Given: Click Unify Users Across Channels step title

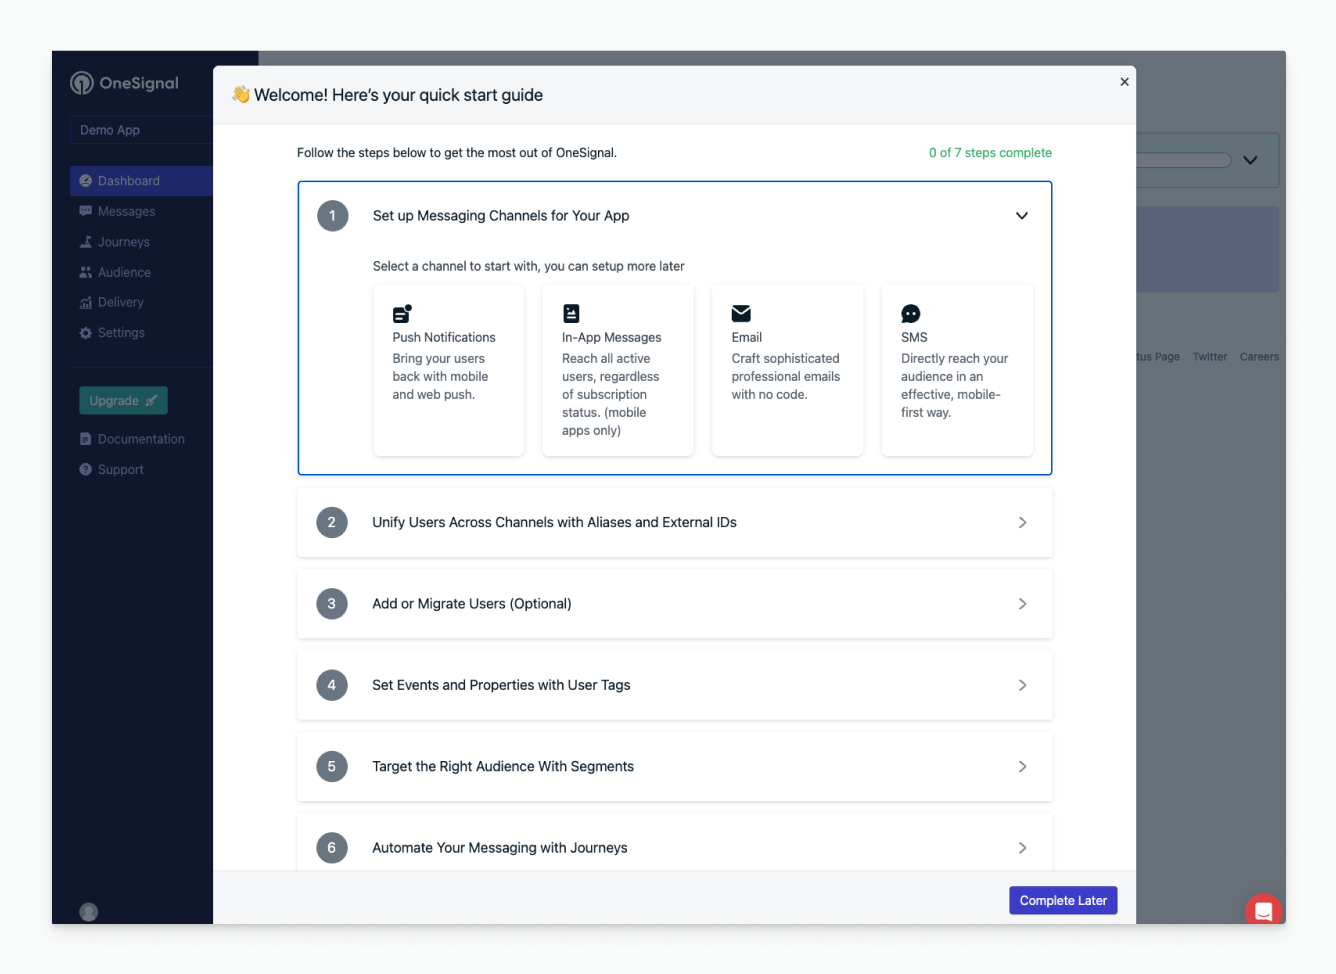Looking at the screenshot, I should 555,522.
